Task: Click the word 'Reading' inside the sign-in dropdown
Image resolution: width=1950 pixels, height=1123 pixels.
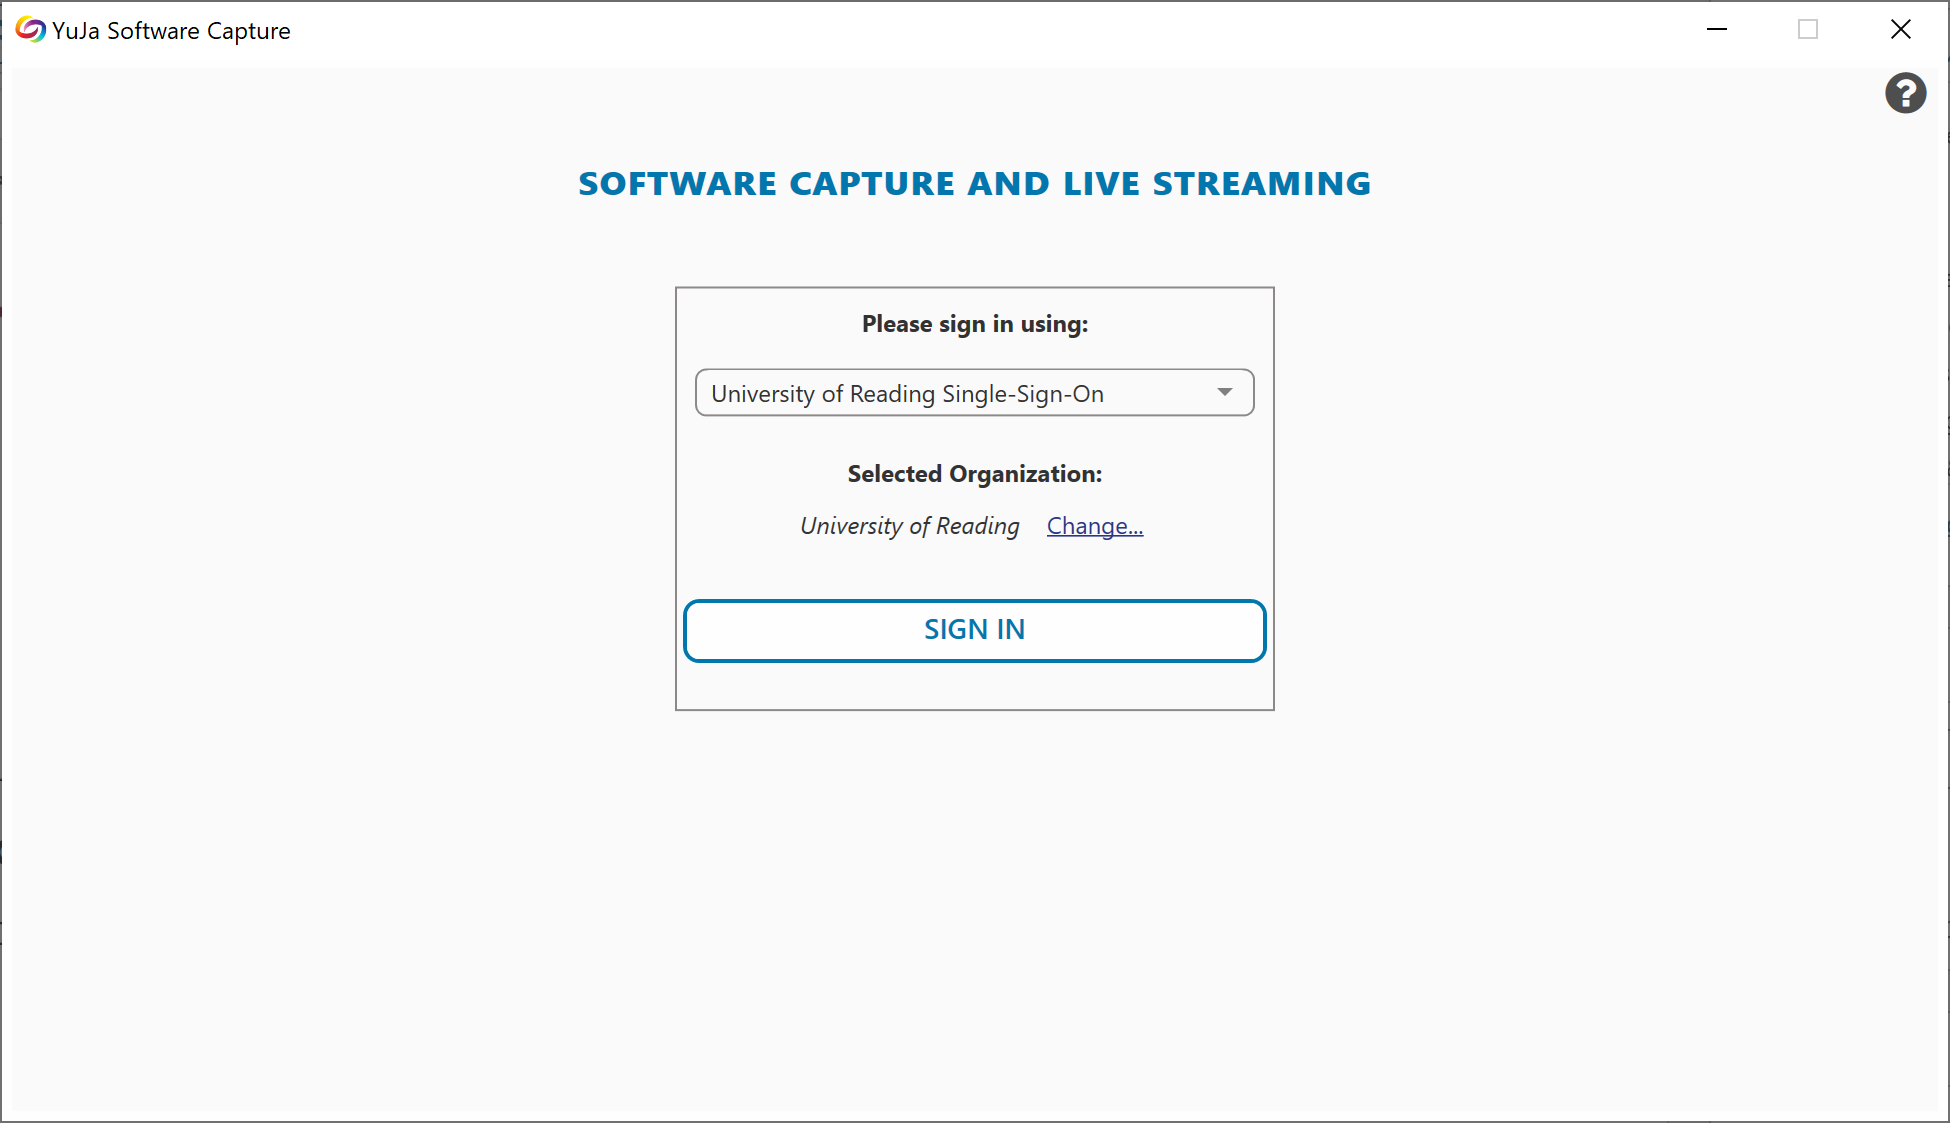Action: 891,394
